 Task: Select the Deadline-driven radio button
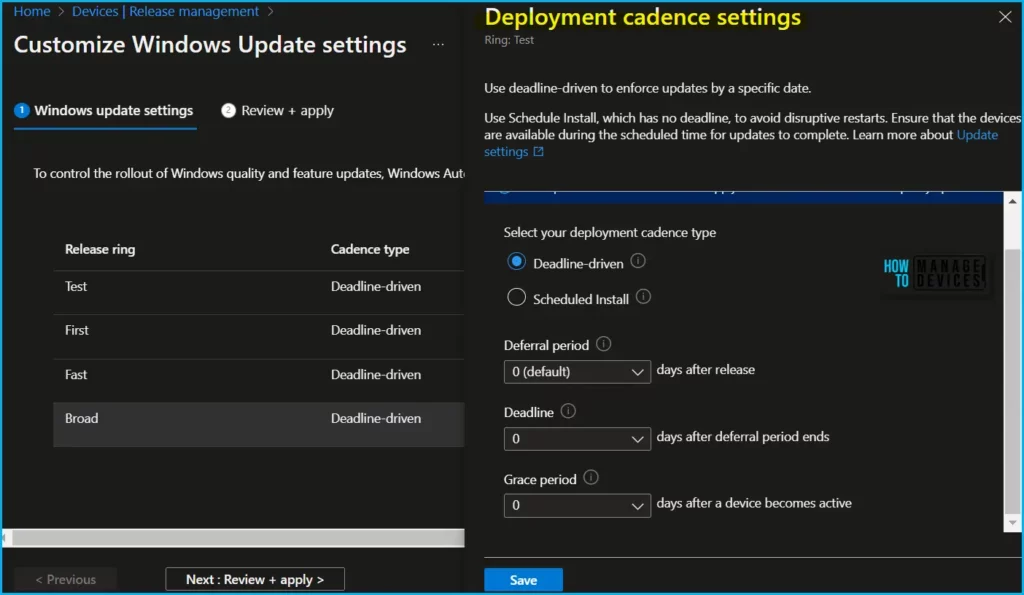point(516,262)
